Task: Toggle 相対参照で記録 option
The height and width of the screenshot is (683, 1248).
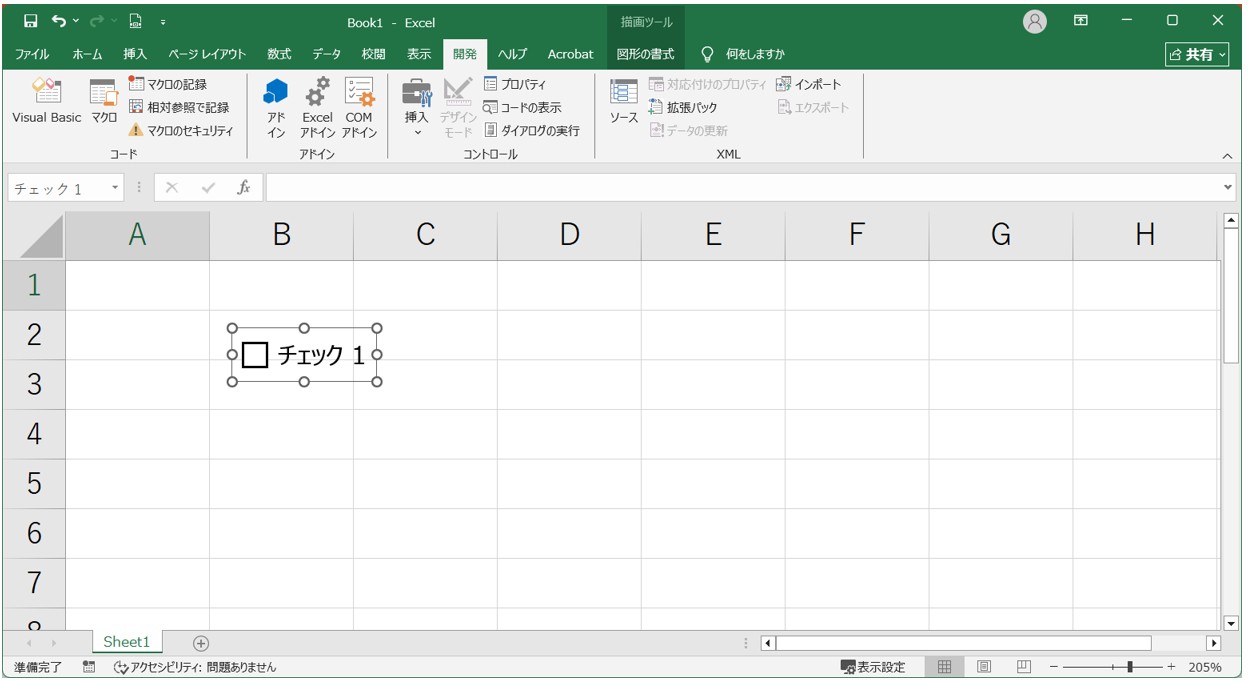Action: tap(180, 107)
